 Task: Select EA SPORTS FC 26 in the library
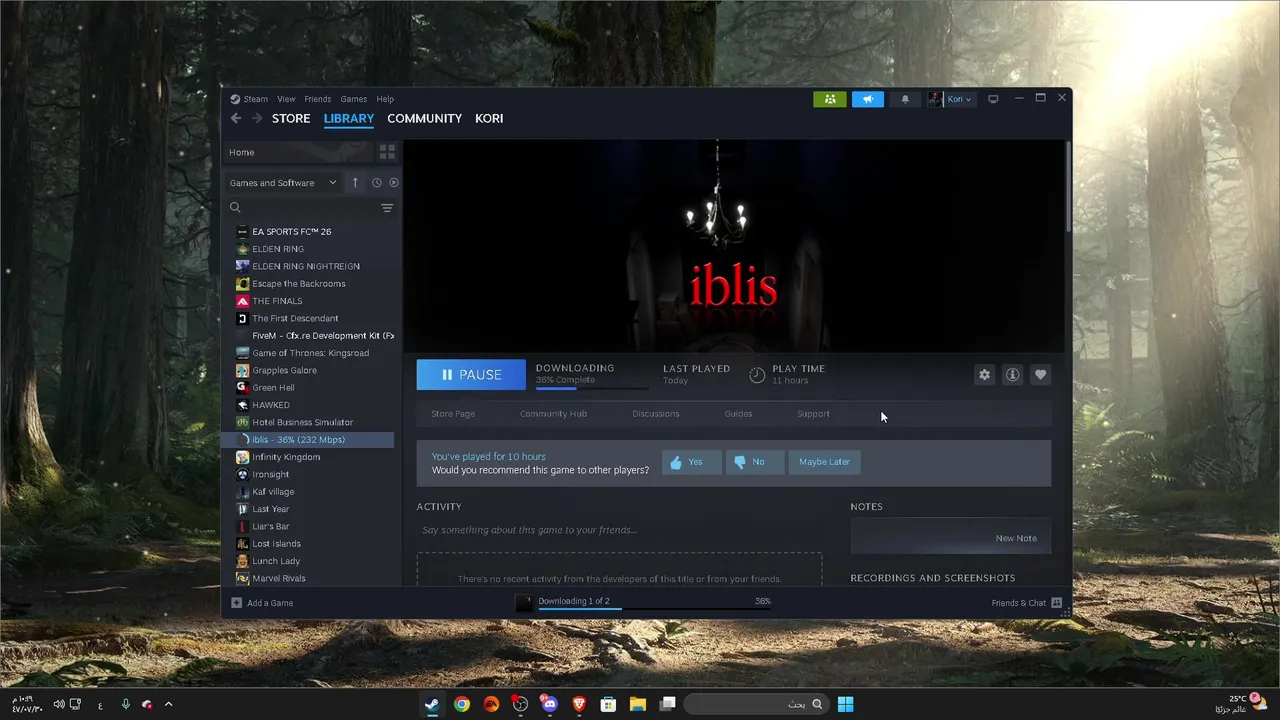(308, 231)
